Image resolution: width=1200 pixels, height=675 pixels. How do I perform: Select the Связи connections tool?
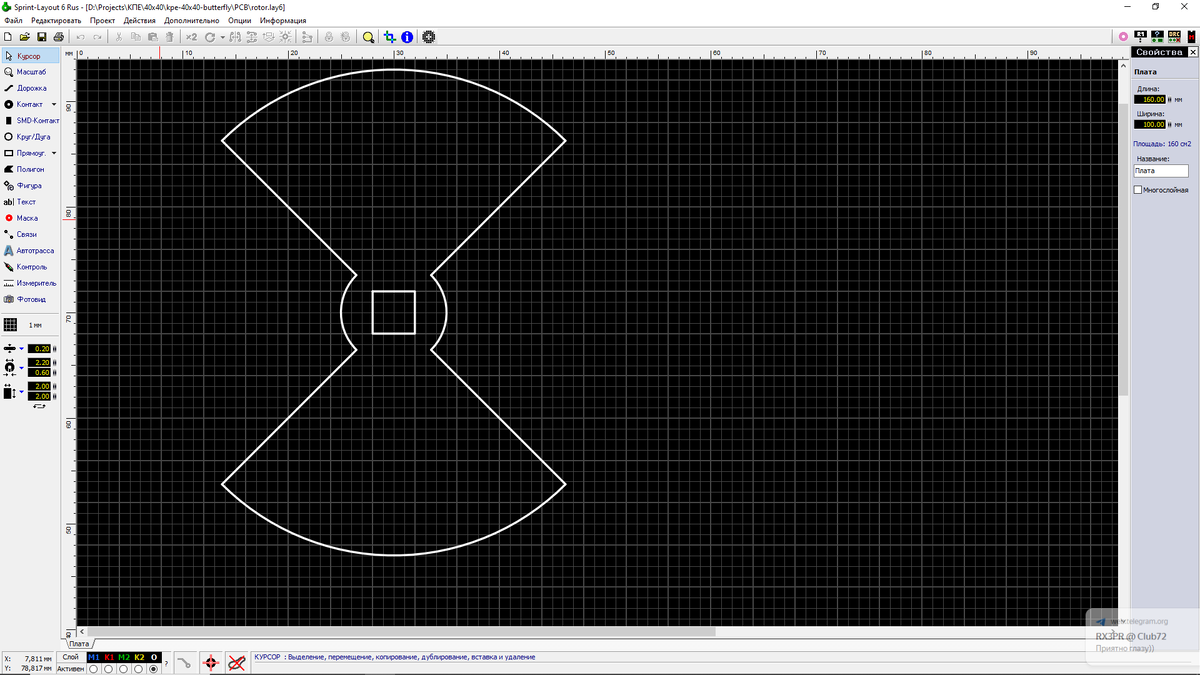[x=30, y=234]
